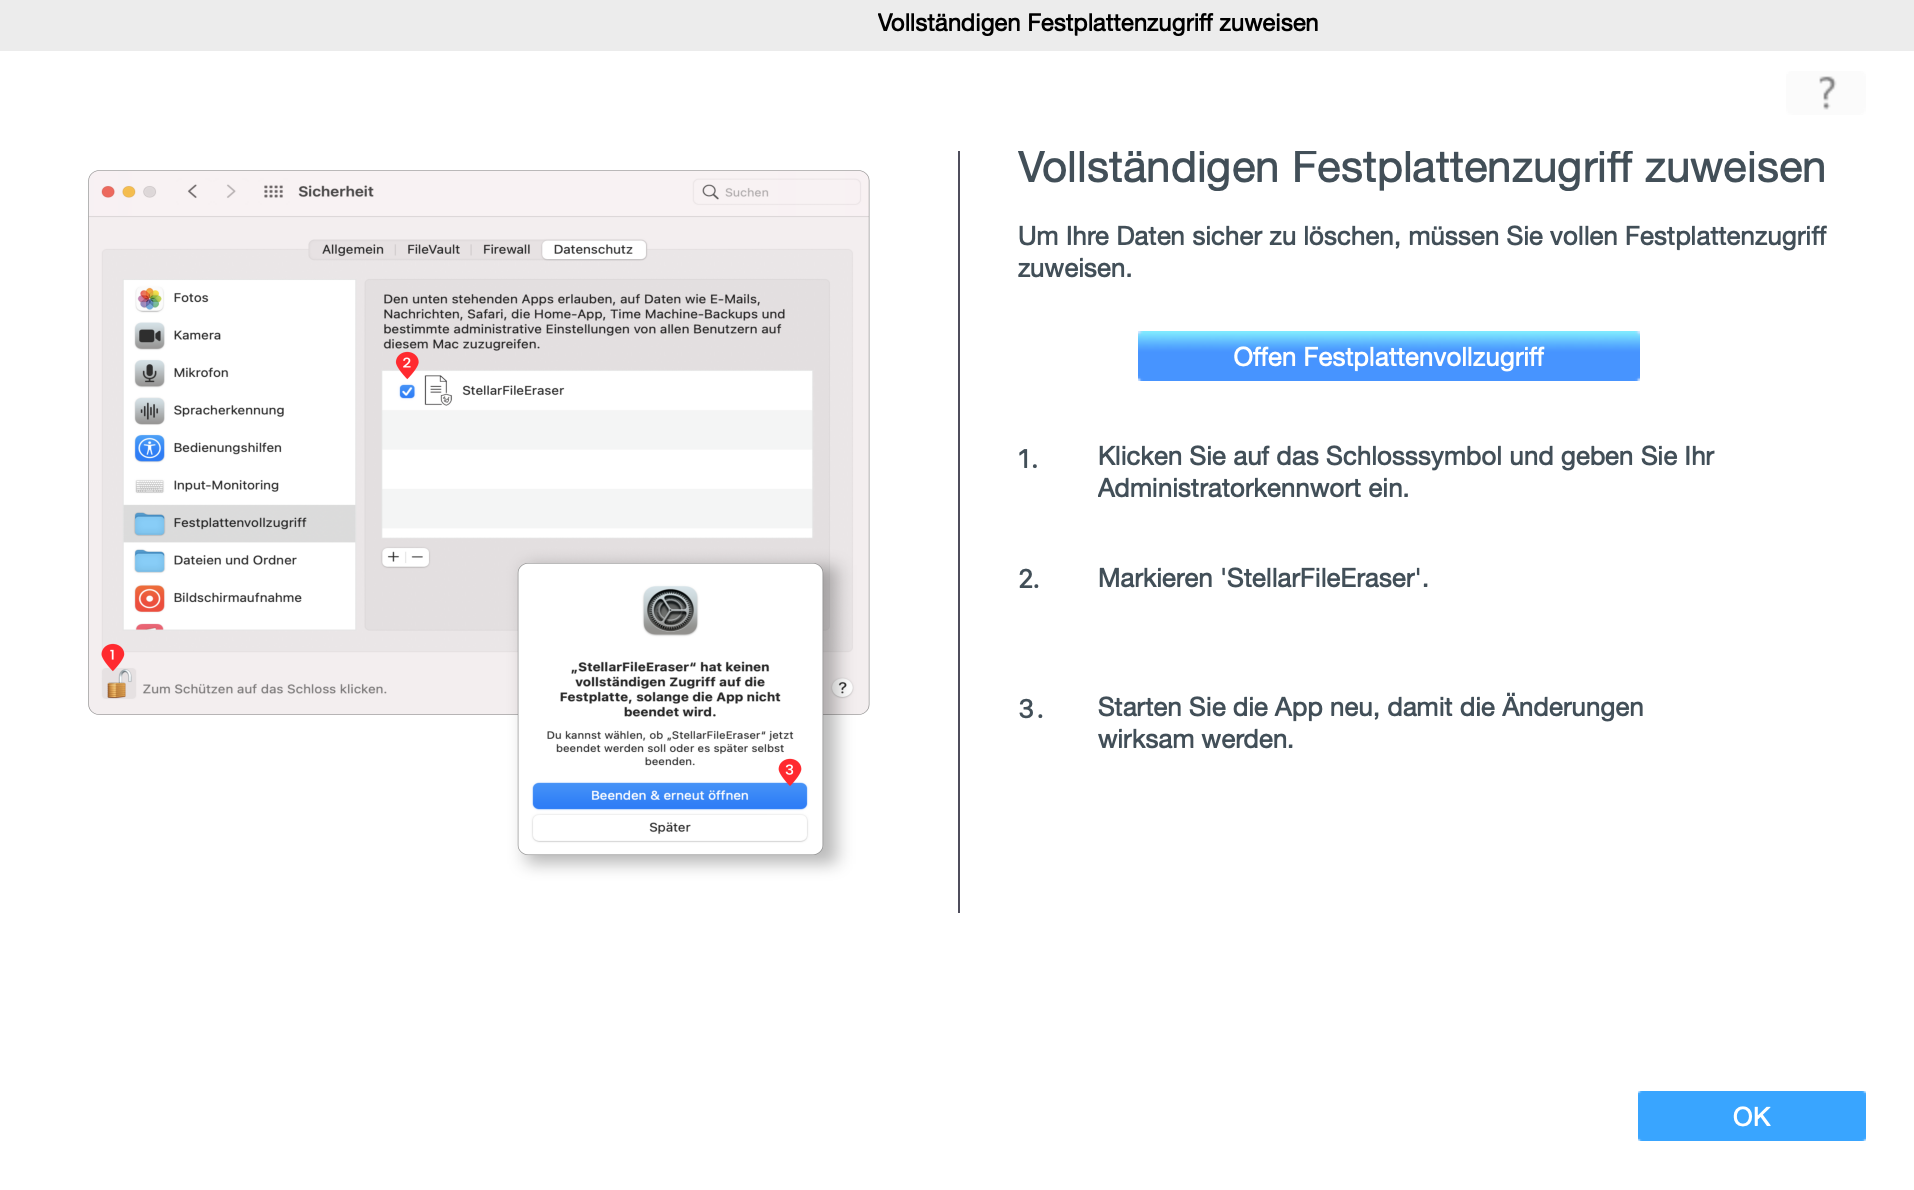Select the Datenschutz tab
Screen dimensions: 1914x1190
[593, 249]
